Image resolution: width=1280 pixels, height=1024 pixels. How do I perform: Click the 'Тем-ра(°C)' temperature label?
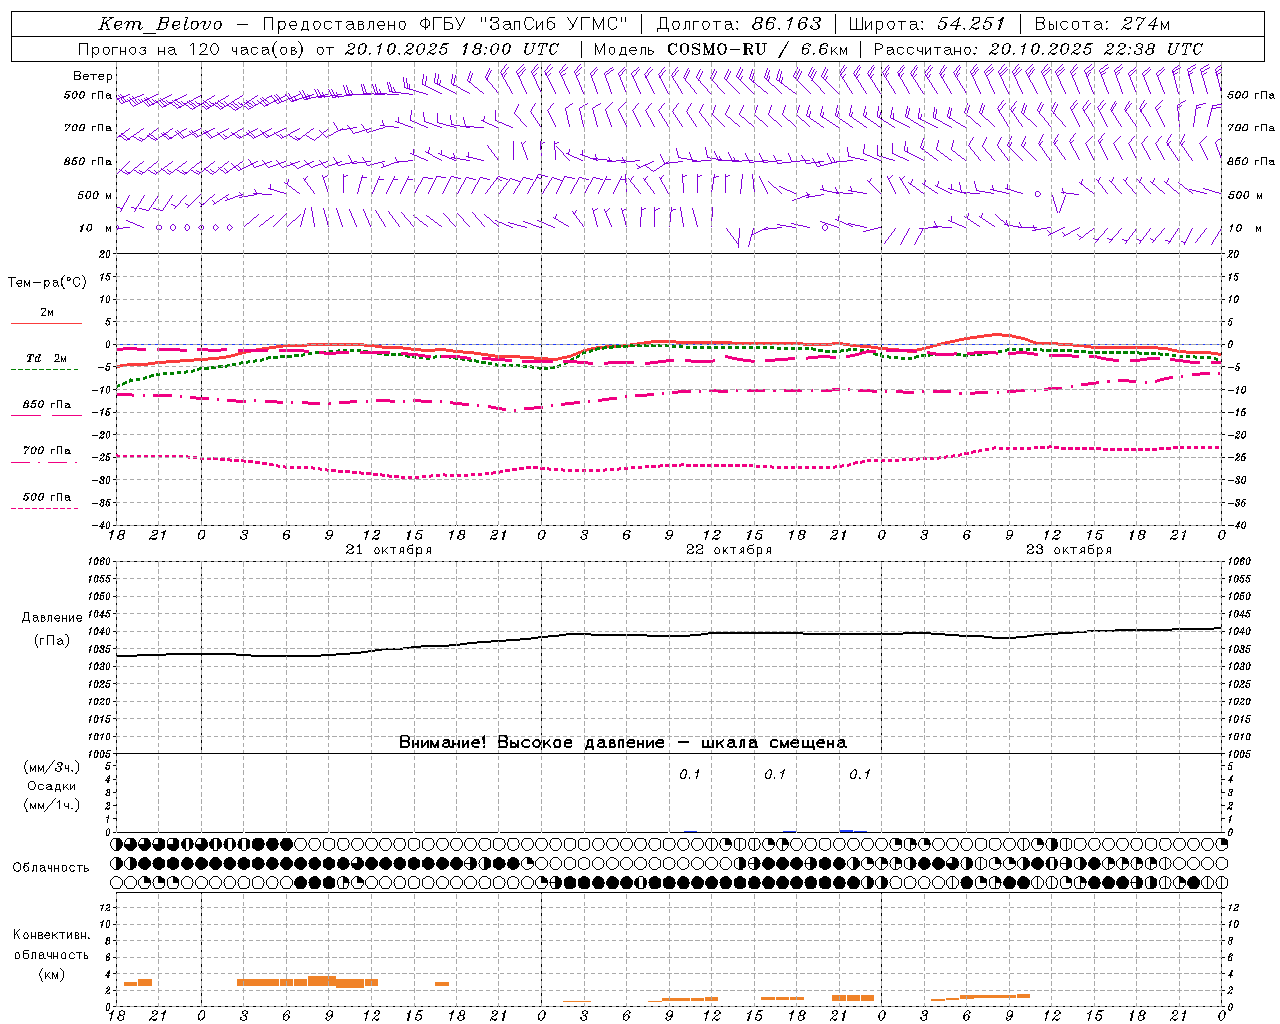[47, 283]
